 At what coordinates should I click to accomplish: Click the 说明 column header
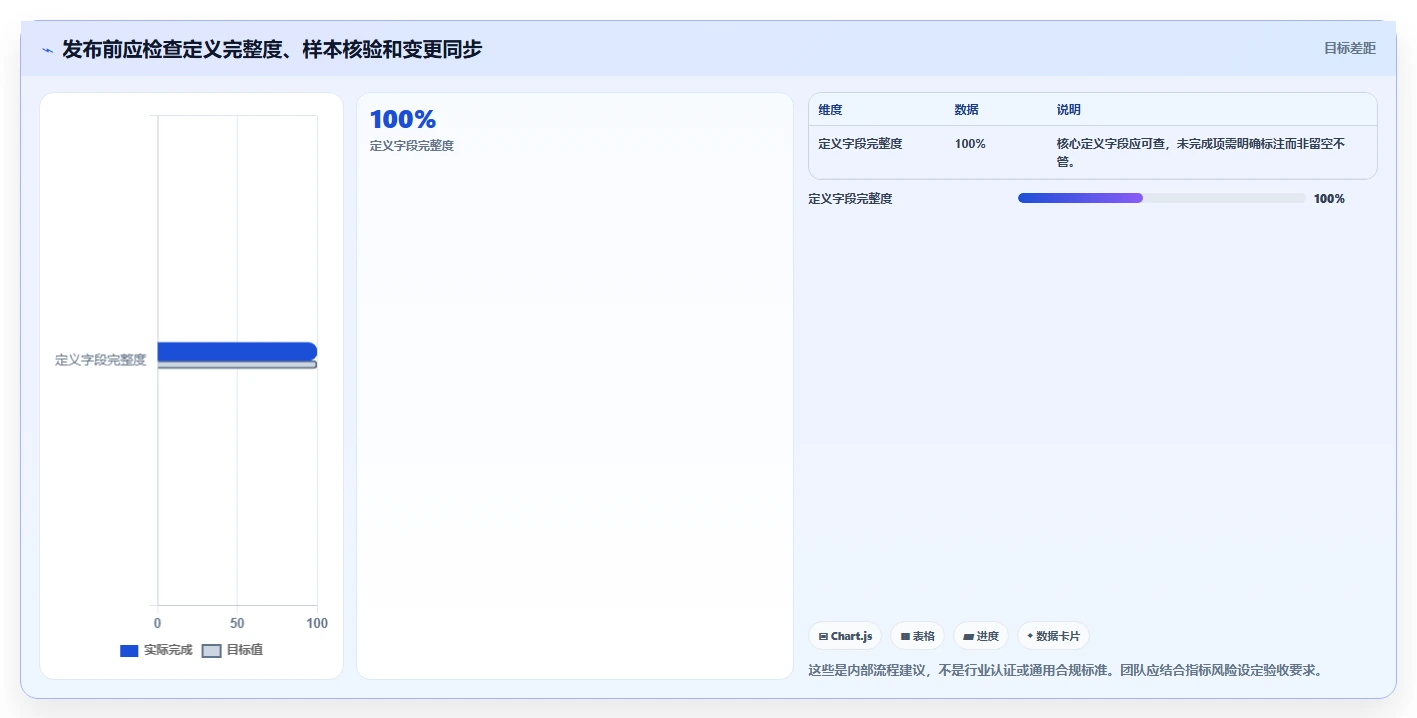pyautogui.click(x=1068, y=110)
